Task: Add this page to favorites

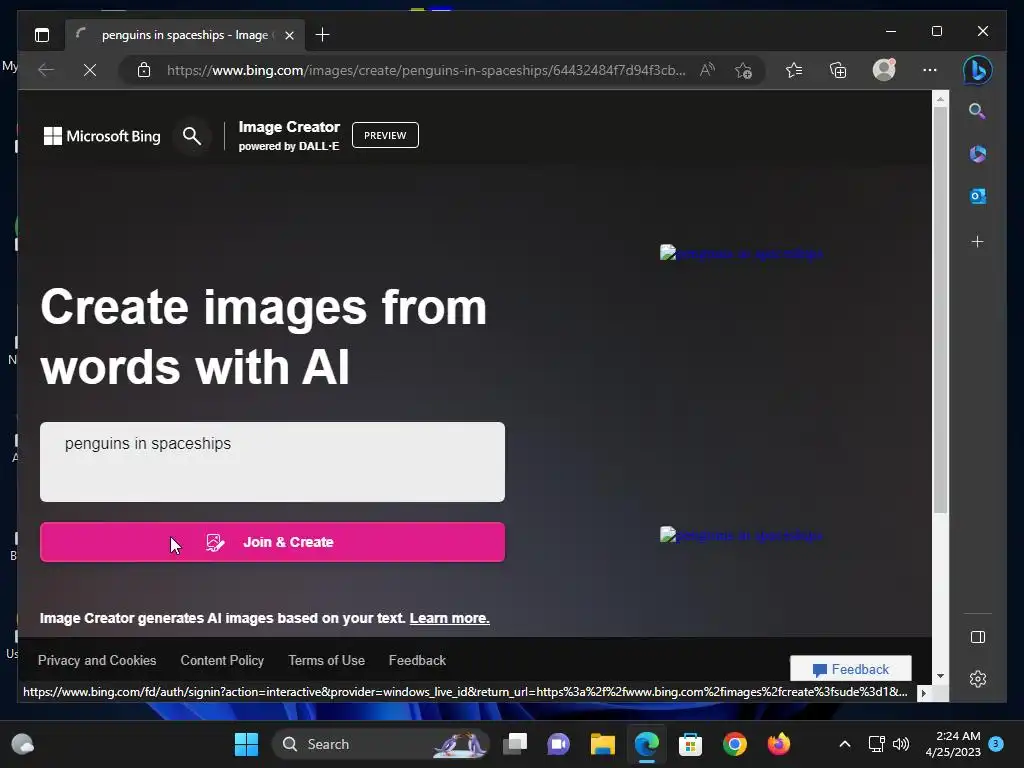Action: click(x=743, y=70)
